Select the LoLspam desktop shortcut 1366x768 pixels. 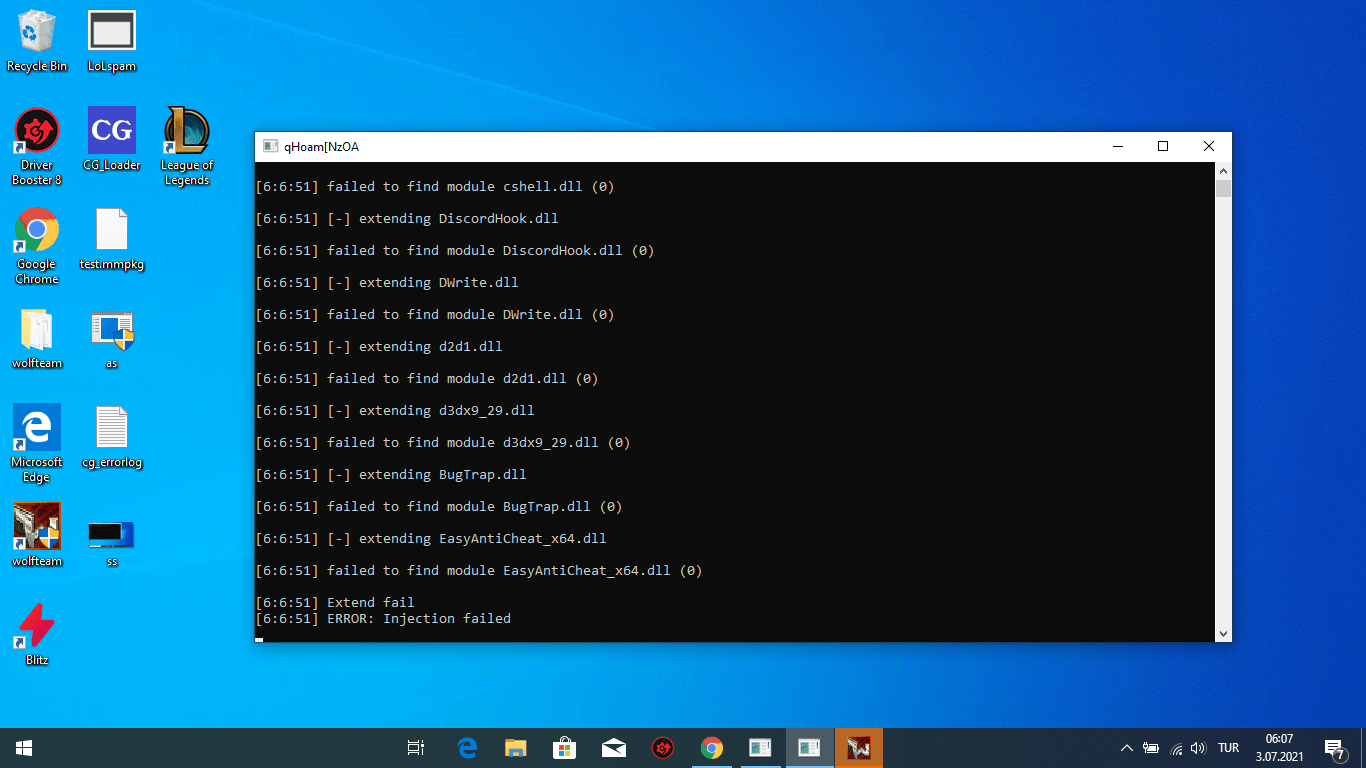click(x=112, y=41)
